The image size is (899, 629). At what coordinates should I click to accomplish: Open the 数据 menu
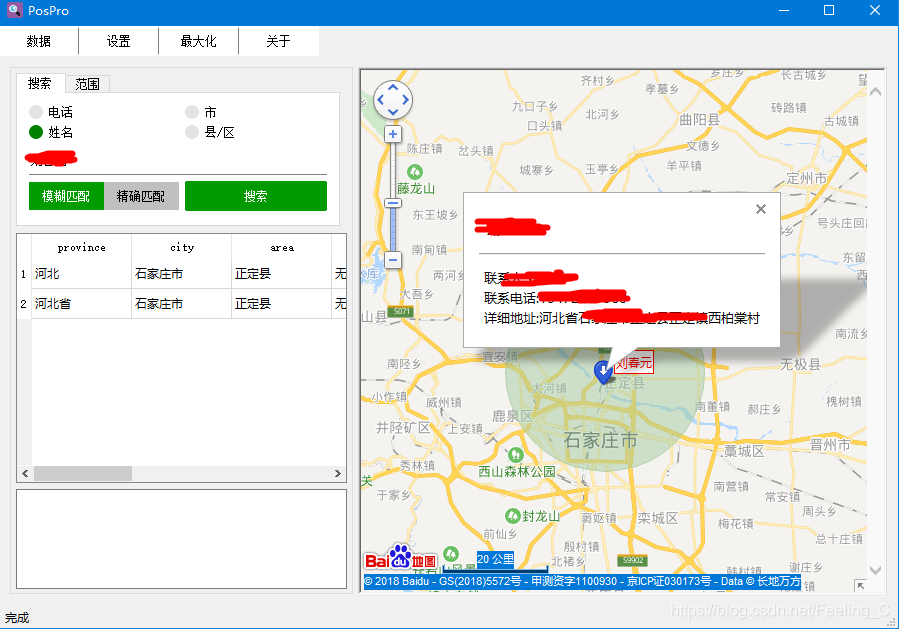coord(39,41)
